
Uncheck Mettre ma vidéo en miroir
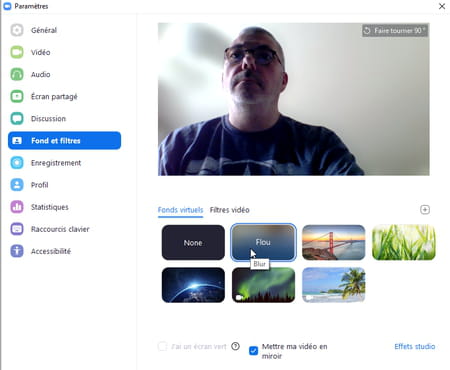coord(253,351)
